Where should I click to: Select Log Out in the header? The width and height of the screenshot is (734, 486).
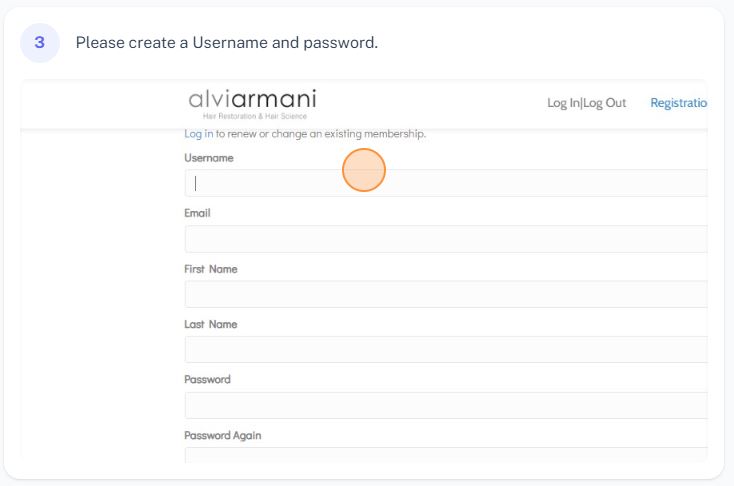click(x=605, y=103)
